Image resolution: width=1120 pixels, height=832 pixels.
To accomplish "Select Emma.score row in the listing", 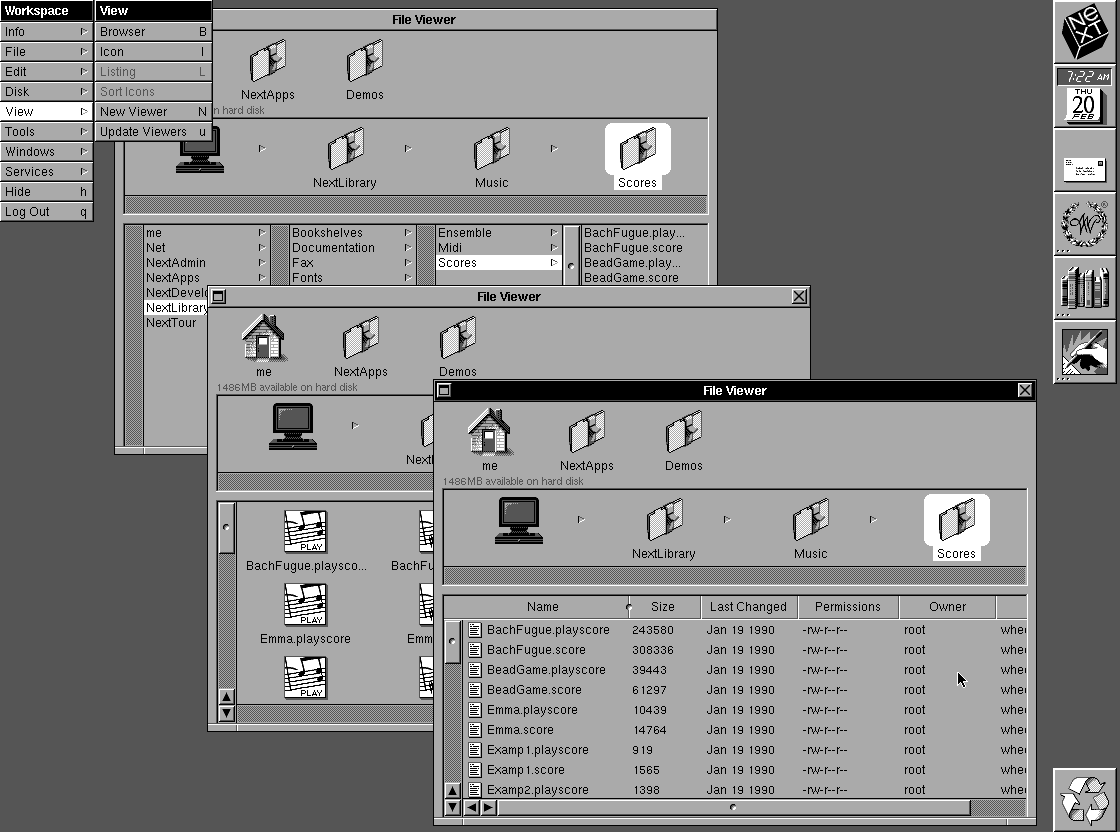I will coord(745,730).
